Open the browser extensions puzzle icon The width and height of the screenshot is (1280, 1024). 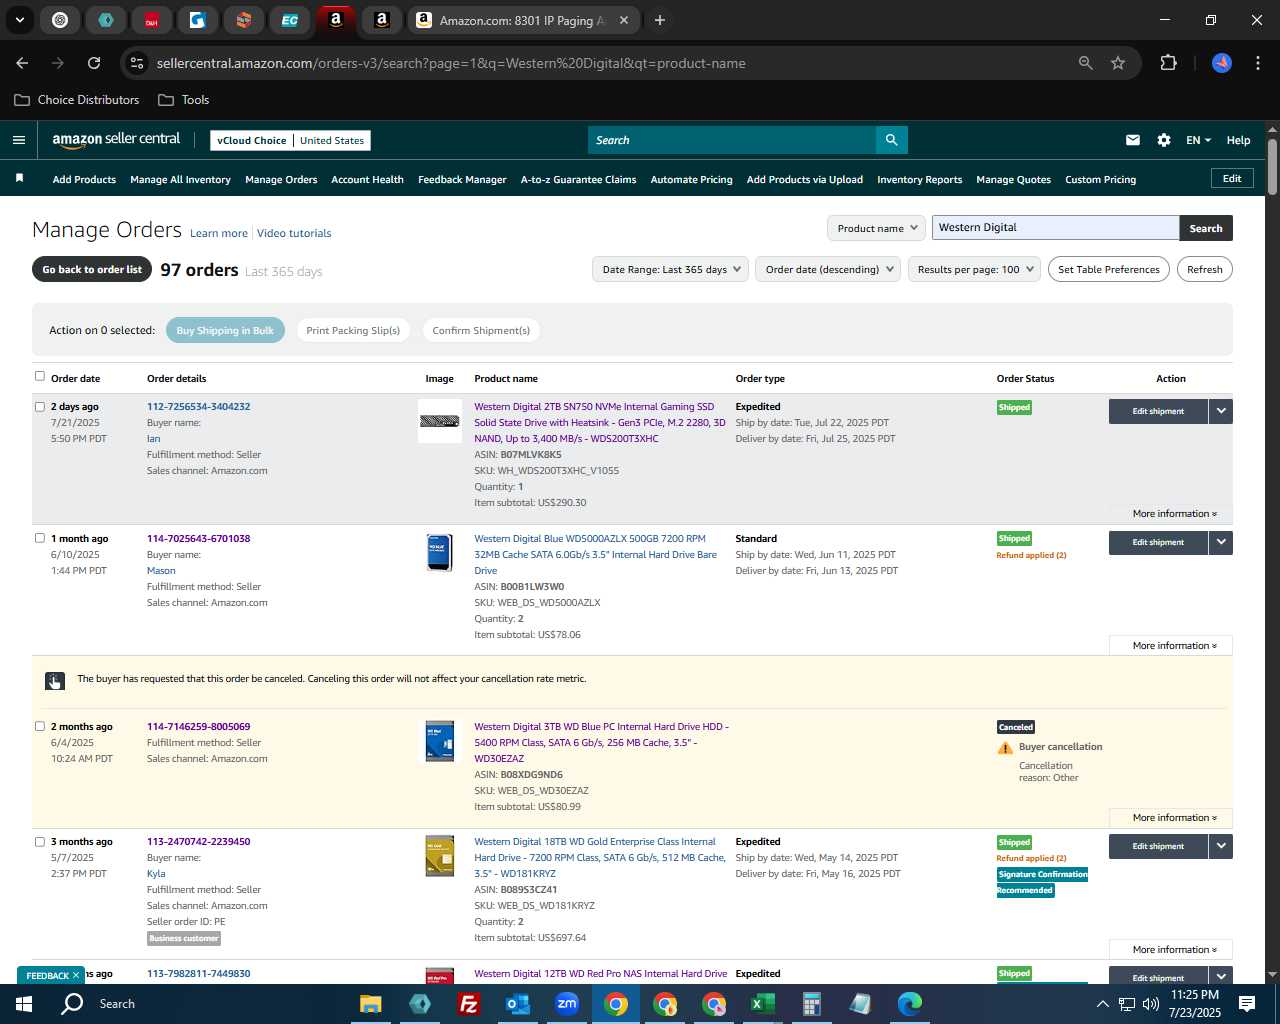[x=1168, y=63]
